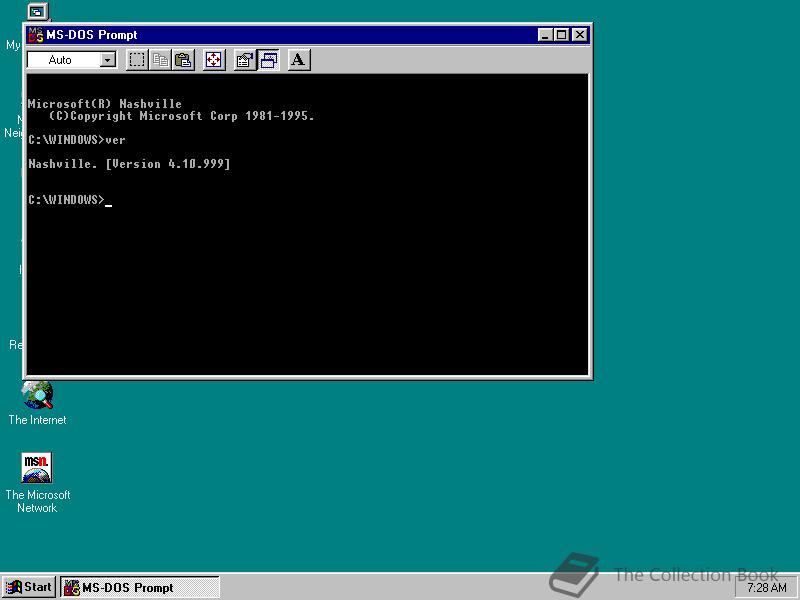Viewport: 800px width, 600px height.
Task: Click the 'The Microsoft Network' label text
Action: (38, 501)
